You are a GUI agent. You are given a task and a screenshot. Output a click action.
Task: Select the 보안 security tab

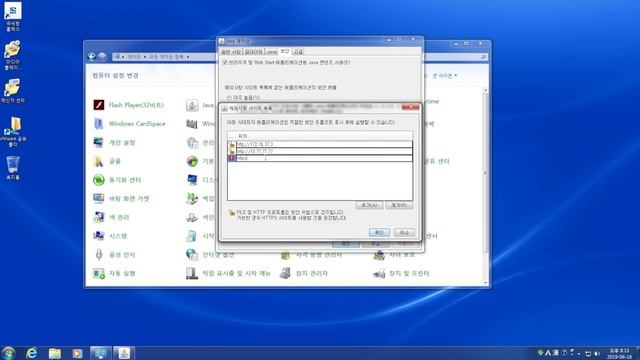[x=285, y=51]
